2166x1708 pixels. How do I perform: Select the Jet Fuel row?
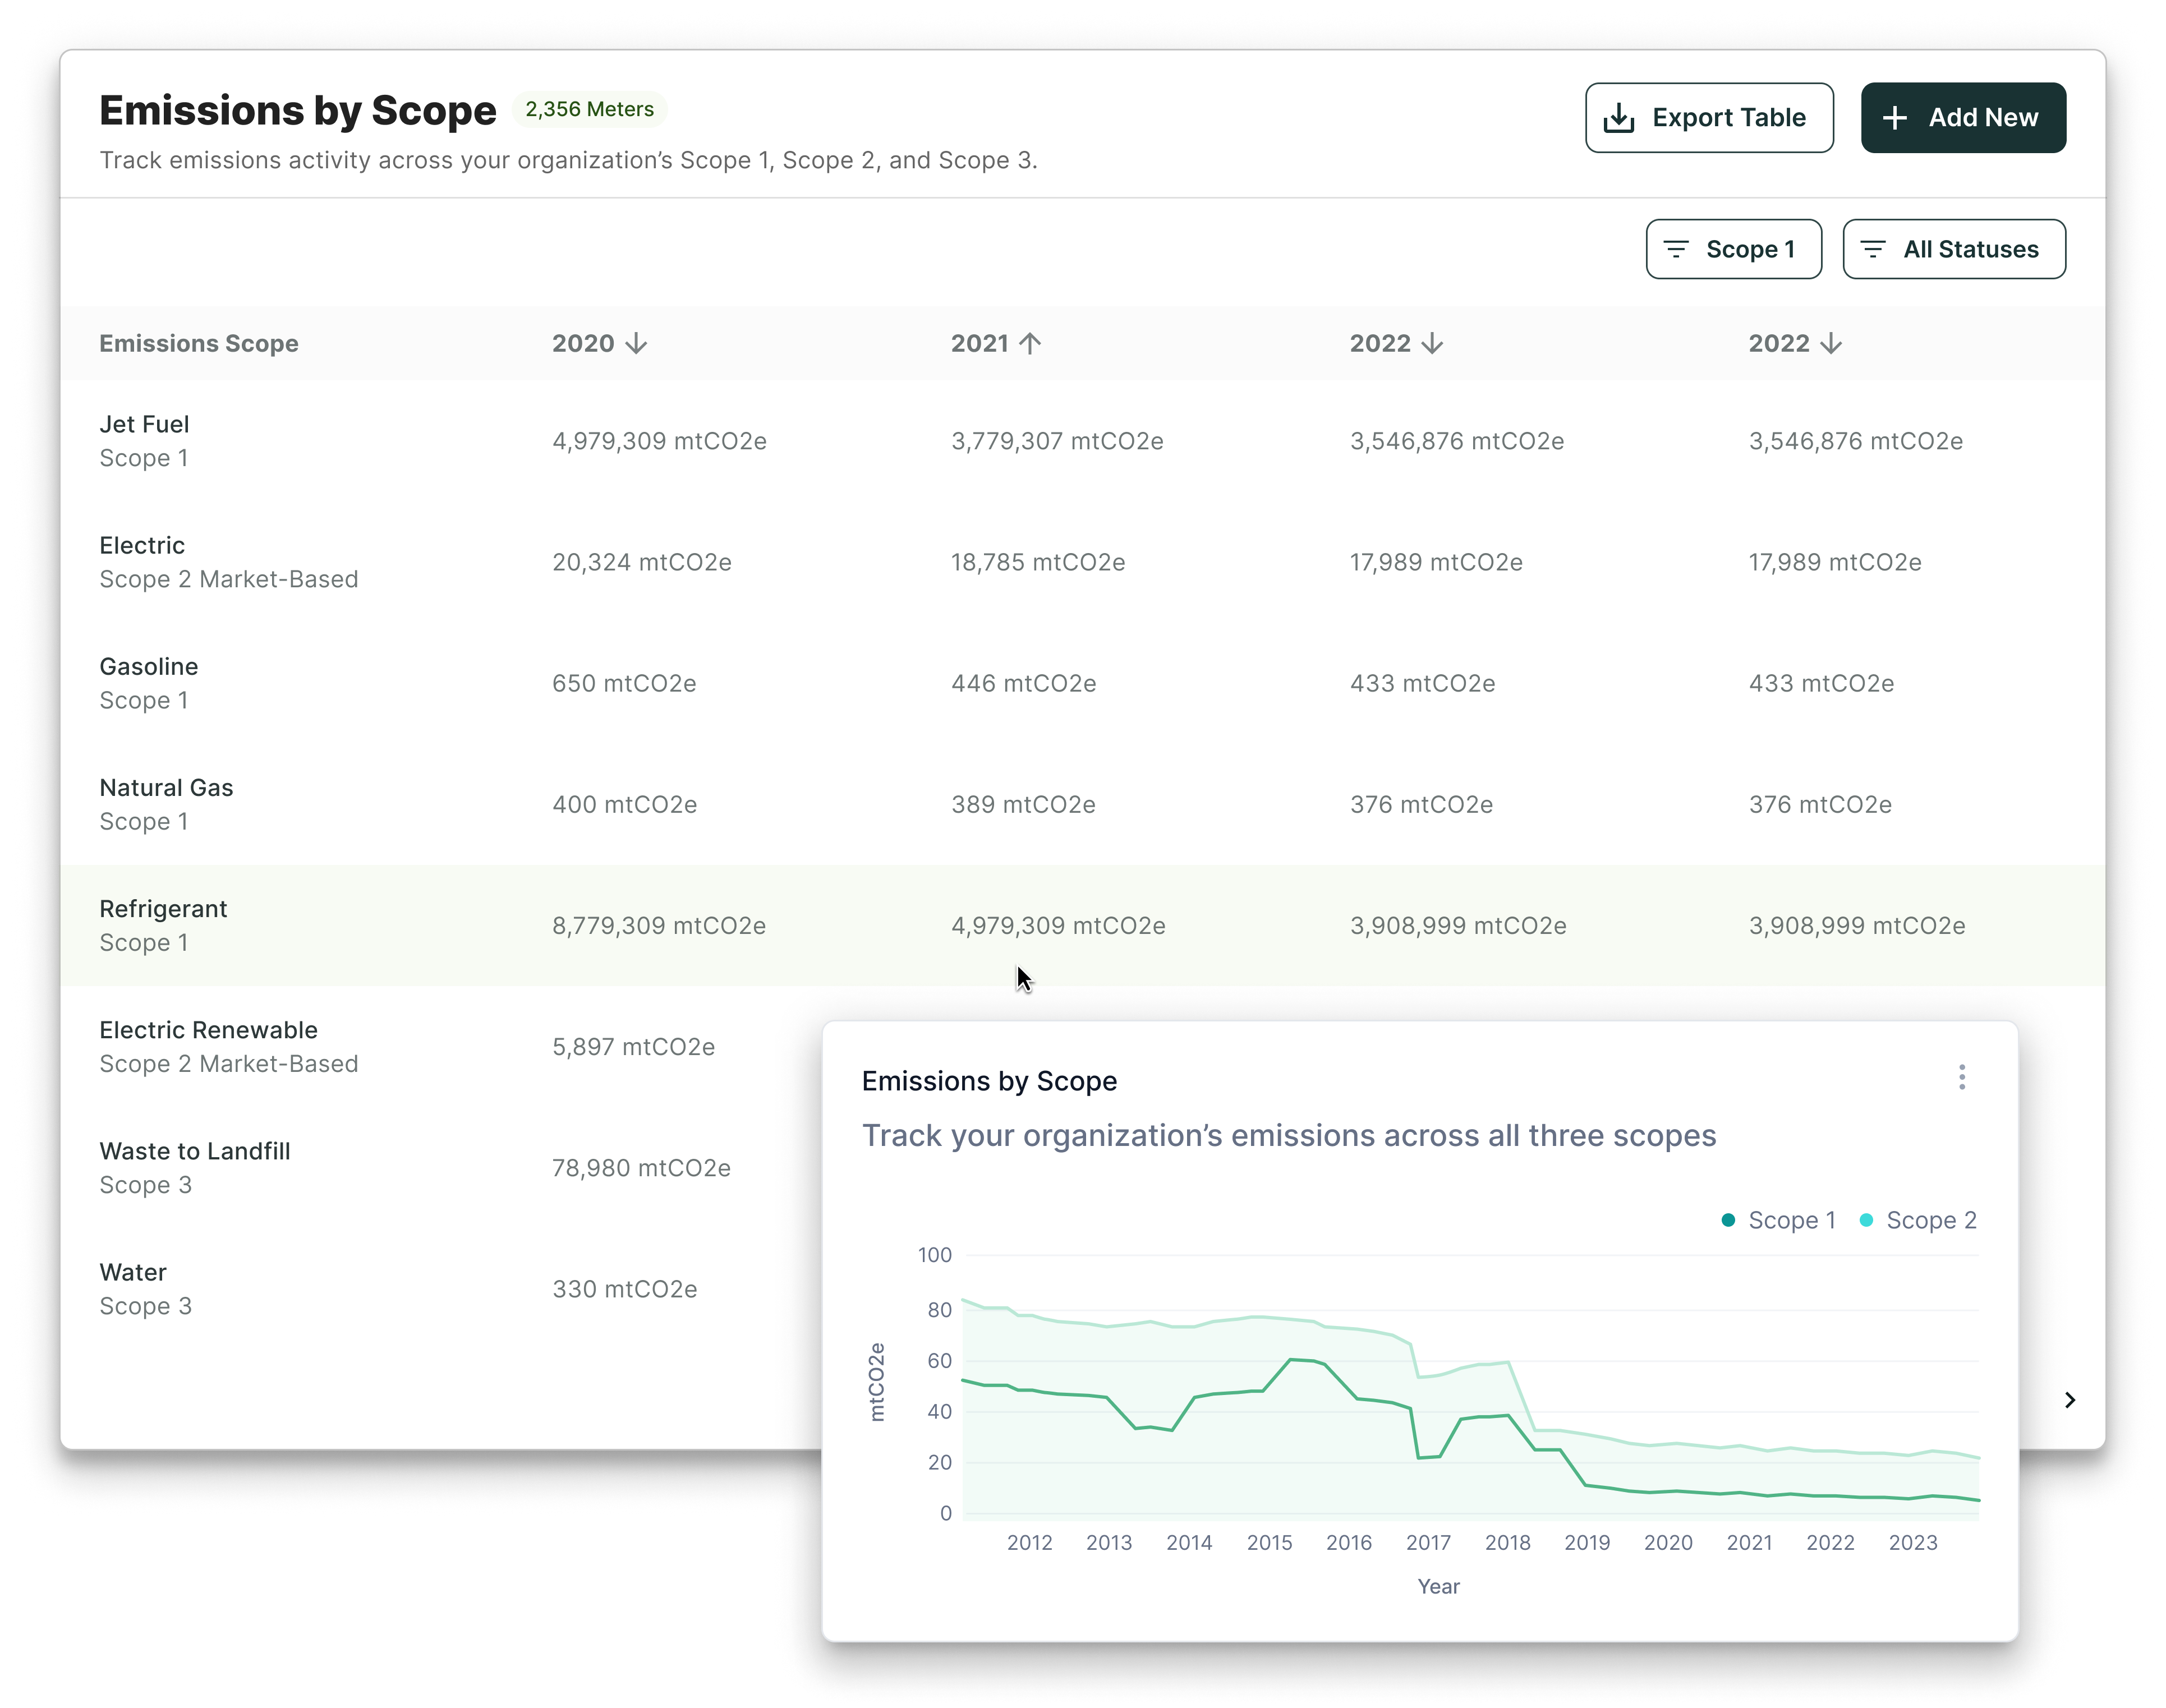(x=1082, y=441)
